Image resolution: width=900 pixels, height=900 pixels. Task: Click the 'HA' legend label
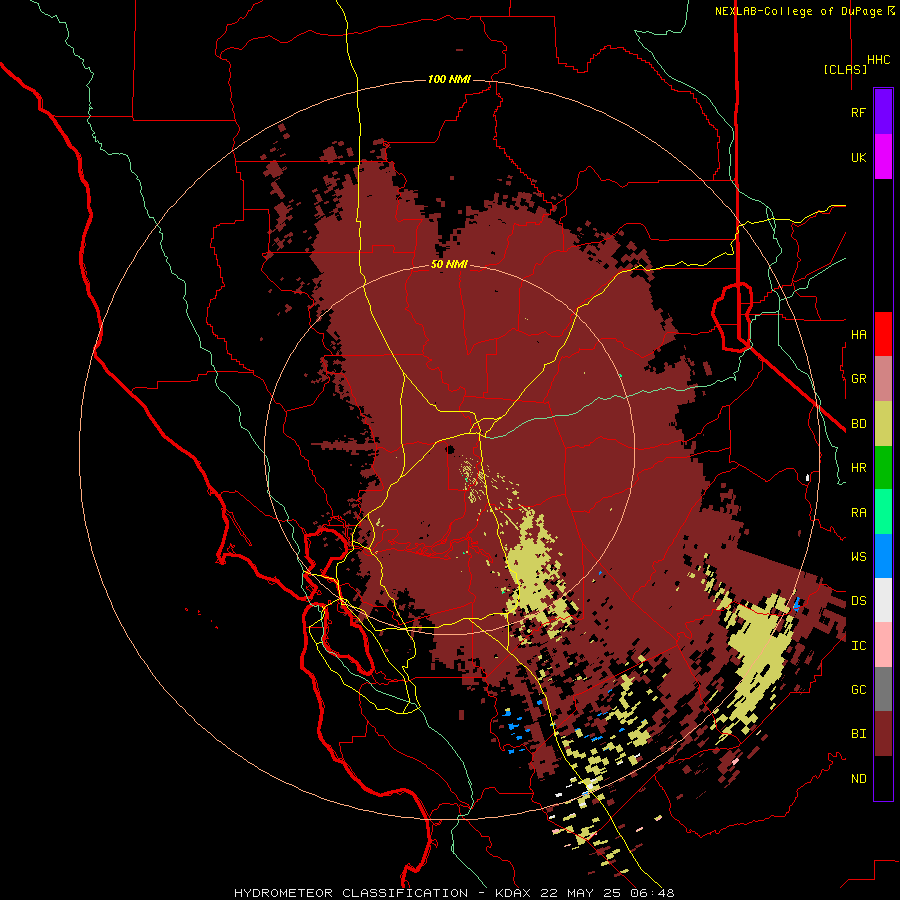point(858,335)
